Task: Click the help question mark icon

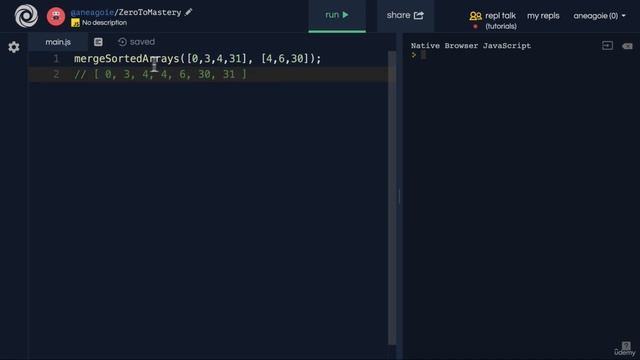Action: (626, 346)
